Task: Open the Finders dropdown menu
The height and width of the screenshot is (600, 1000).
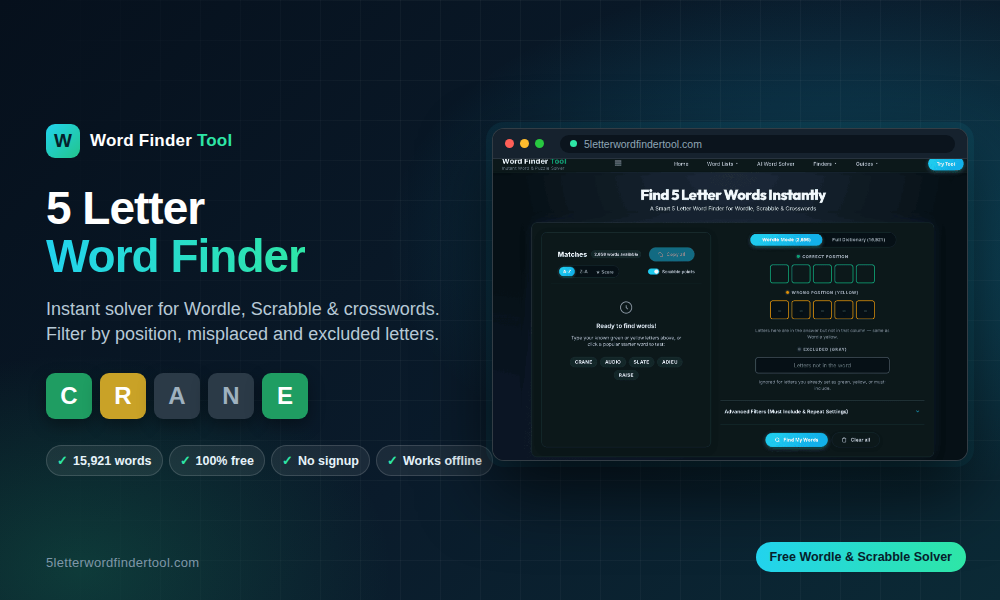Action: click(x=825, y=164)
